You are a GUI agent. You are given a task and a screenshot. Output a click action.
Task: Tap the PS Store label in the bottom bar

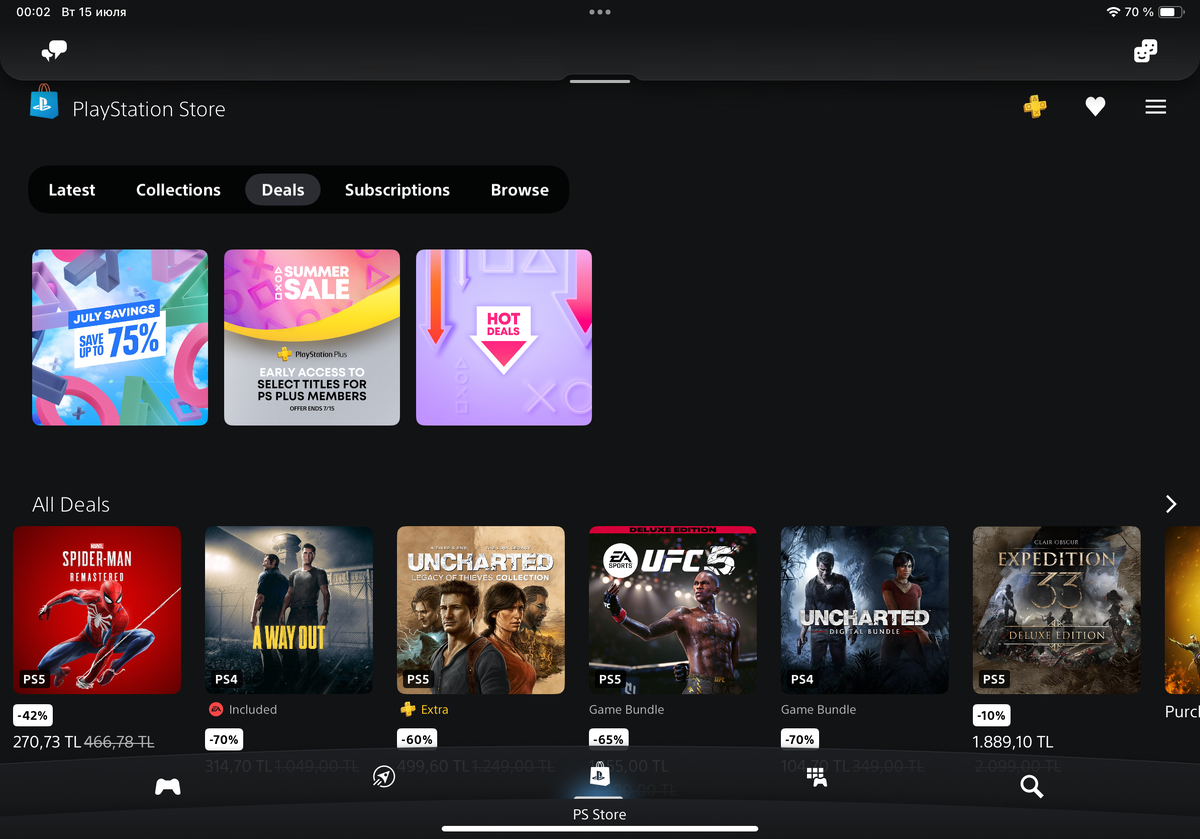pyautogui.click(x=599, y=814)
